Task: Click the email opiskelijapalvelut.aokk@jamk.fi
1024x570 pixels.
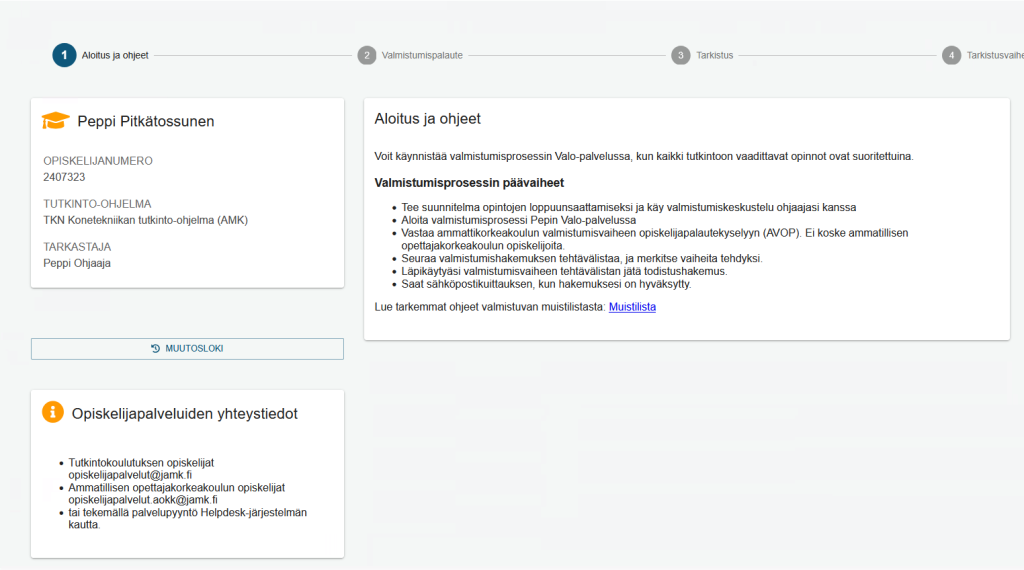Action: (x=143, y=499)
